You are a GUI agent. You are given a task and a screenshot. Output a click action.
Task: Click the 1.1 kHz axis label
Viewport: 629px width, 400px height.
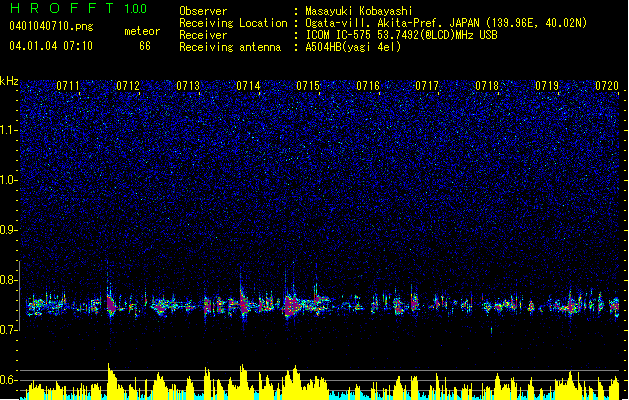click(9, 130)
